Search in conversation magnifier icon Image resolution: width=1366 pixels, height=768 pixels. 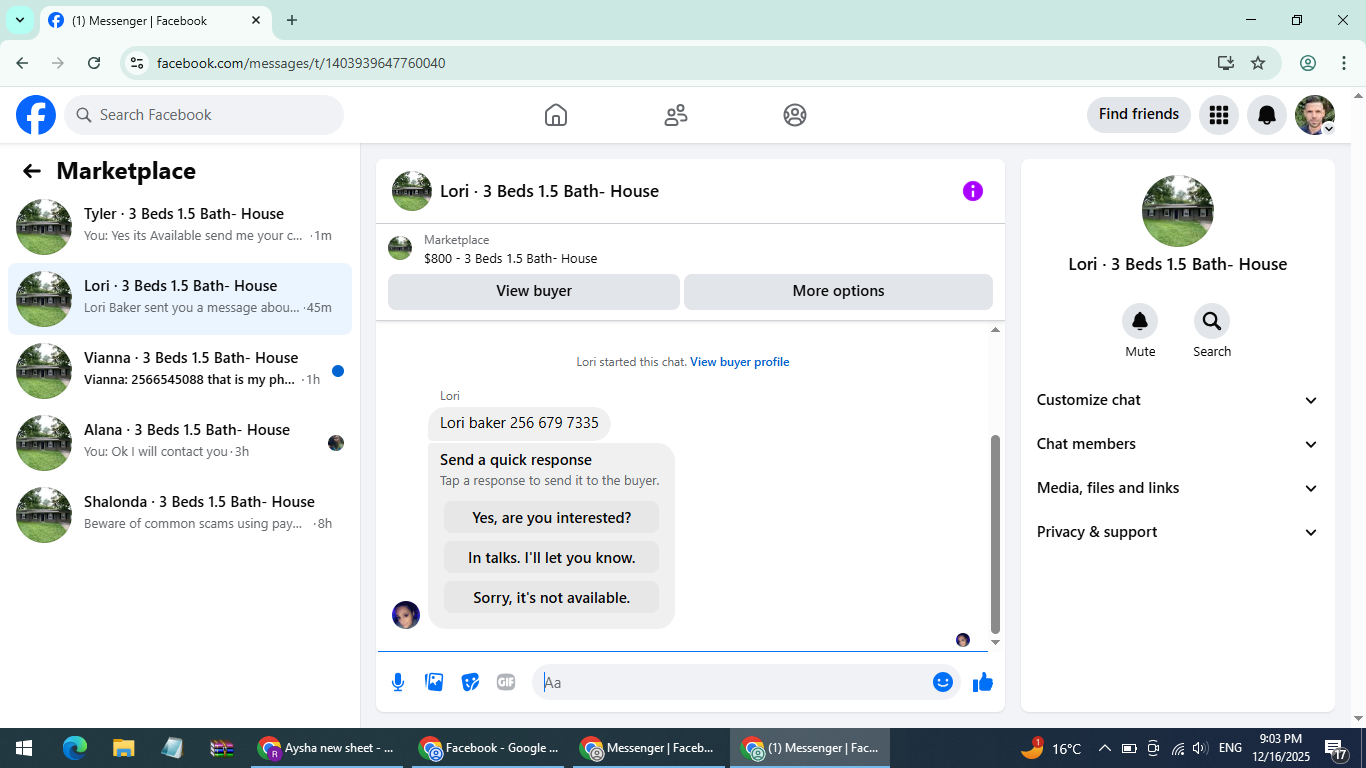pyautogui.click(x=1212, y=321)
